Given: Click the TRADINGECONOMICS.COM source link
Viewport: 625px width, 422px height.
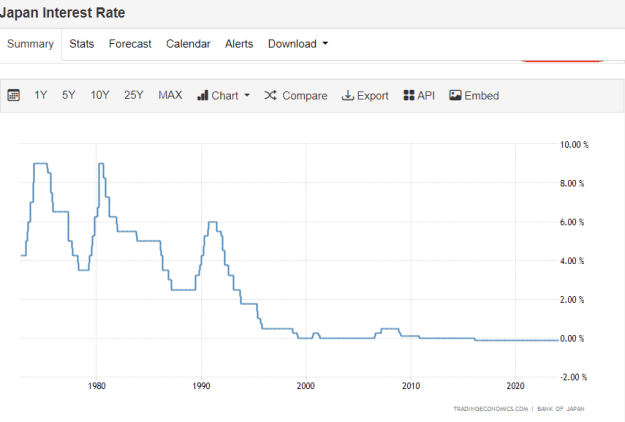Looking at the screenshot, I should pyautogui.click(x=490, y=409).
